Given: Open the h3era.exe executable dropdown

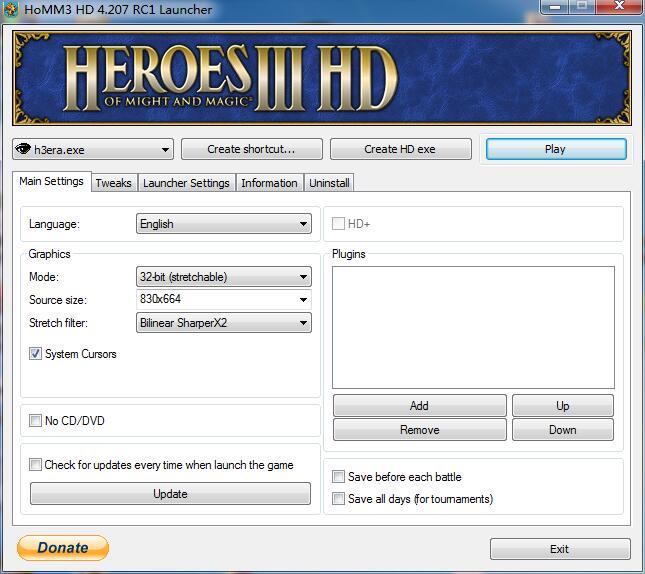Looking at the screenshot, I should click(93, 149).
